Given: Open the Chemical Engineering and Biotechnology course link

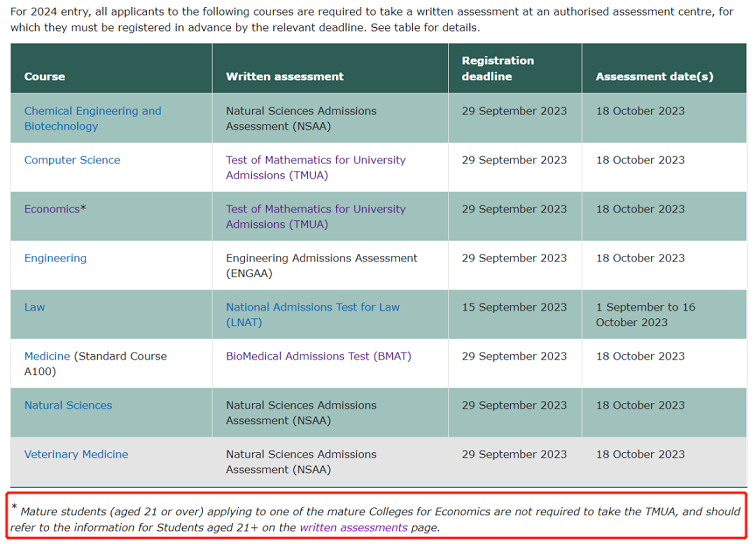Looking at the screenshot, I should (x=93, y=118).
